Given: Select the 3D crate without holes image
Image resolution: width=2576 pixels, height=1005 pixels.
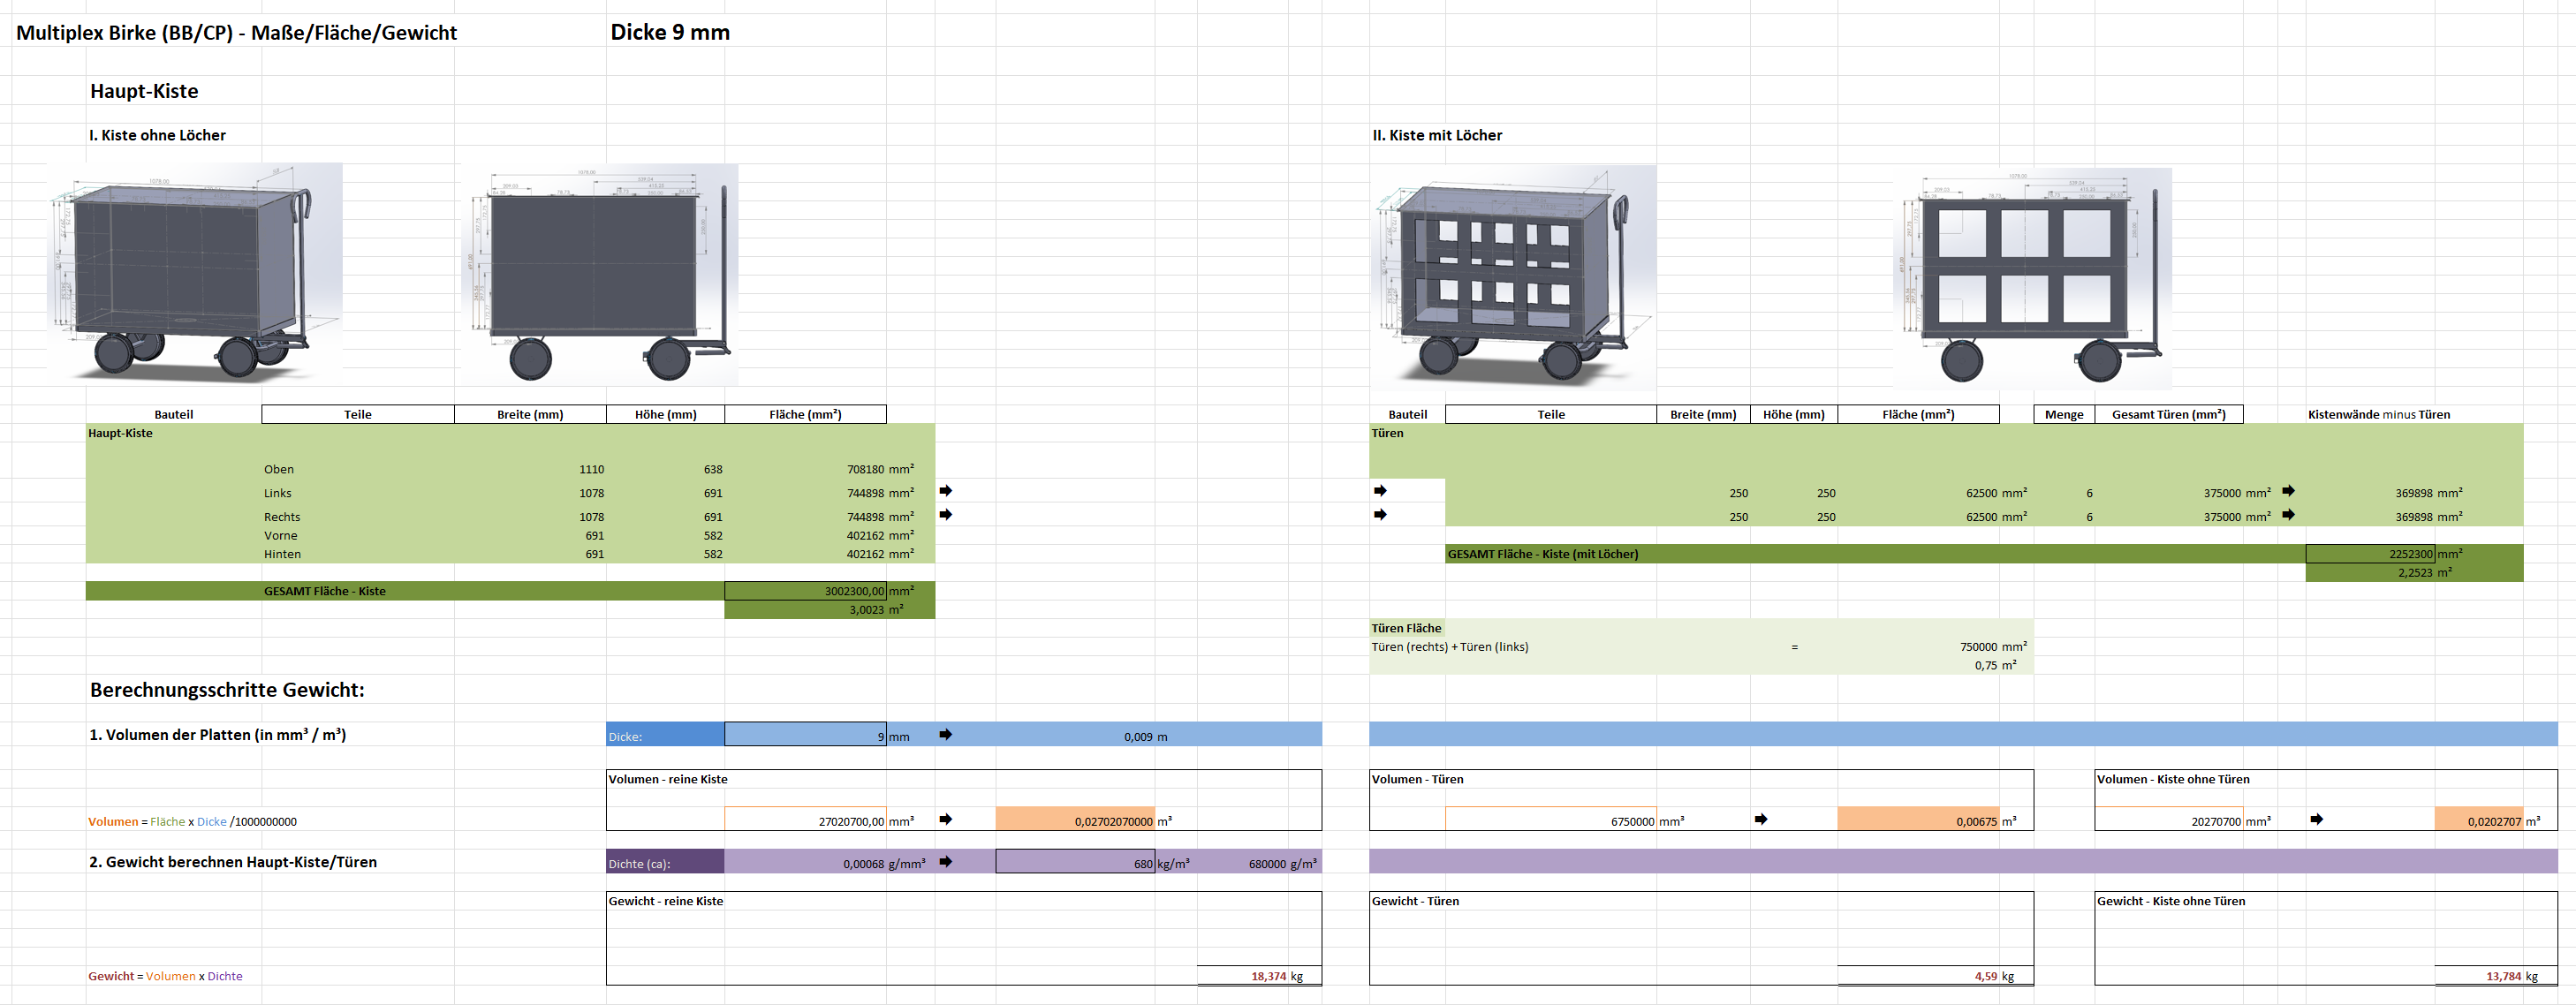Looking at the screenshot, I should click(x=195, y=272).
